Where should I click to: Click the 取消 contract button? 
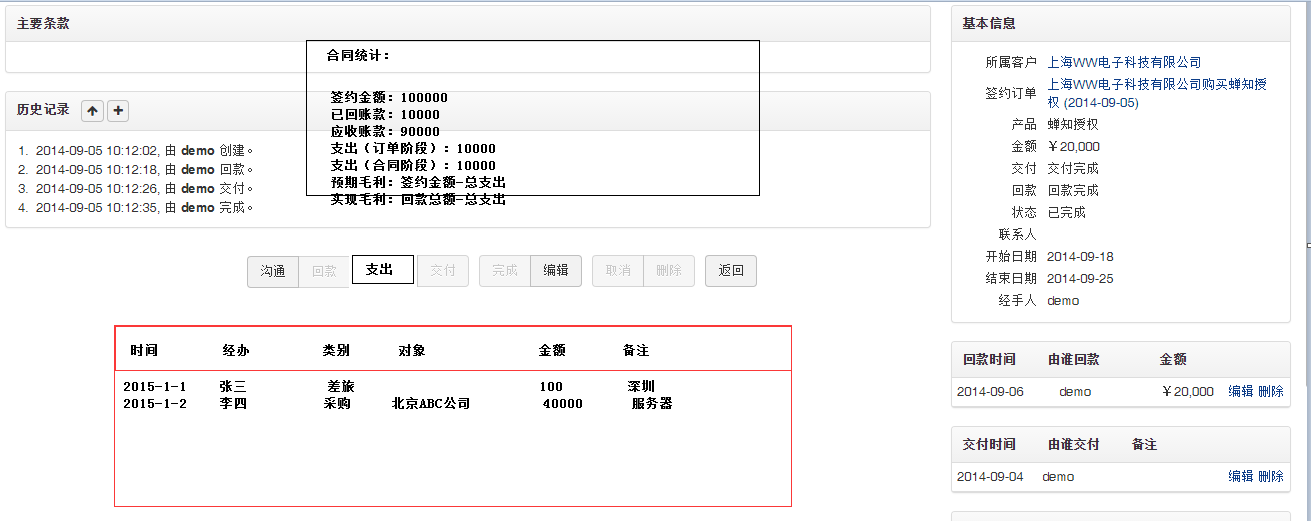point(619,271)
